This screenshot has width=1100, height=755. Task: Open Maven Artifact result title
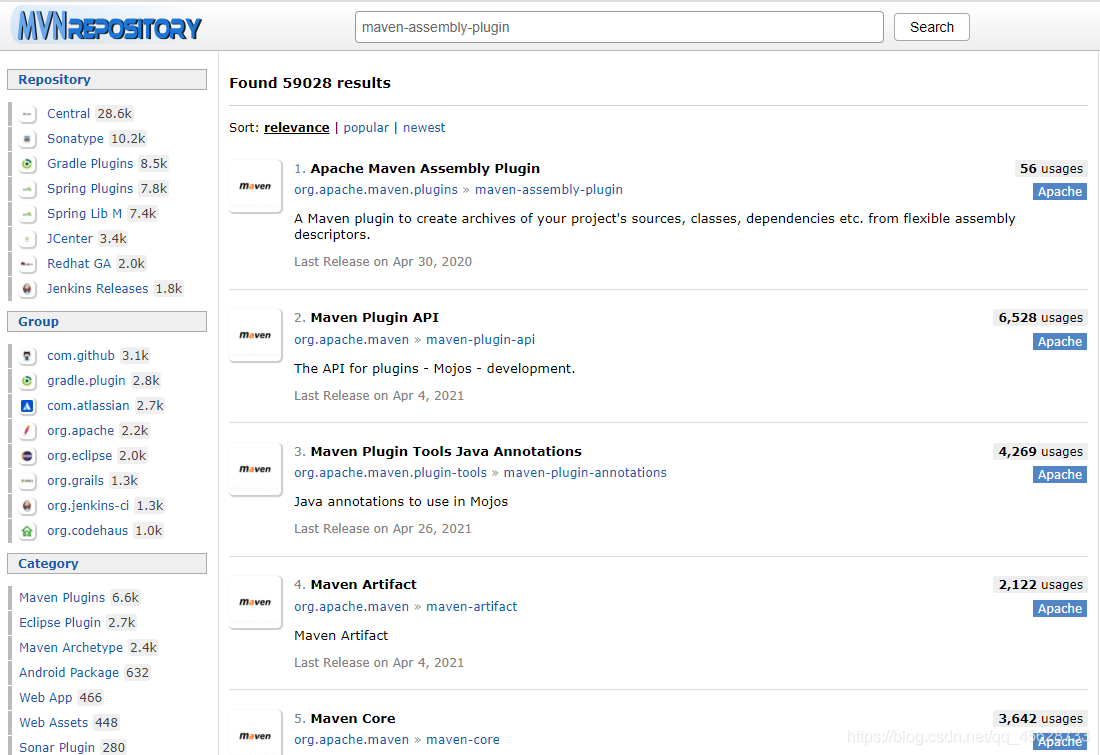363,584
